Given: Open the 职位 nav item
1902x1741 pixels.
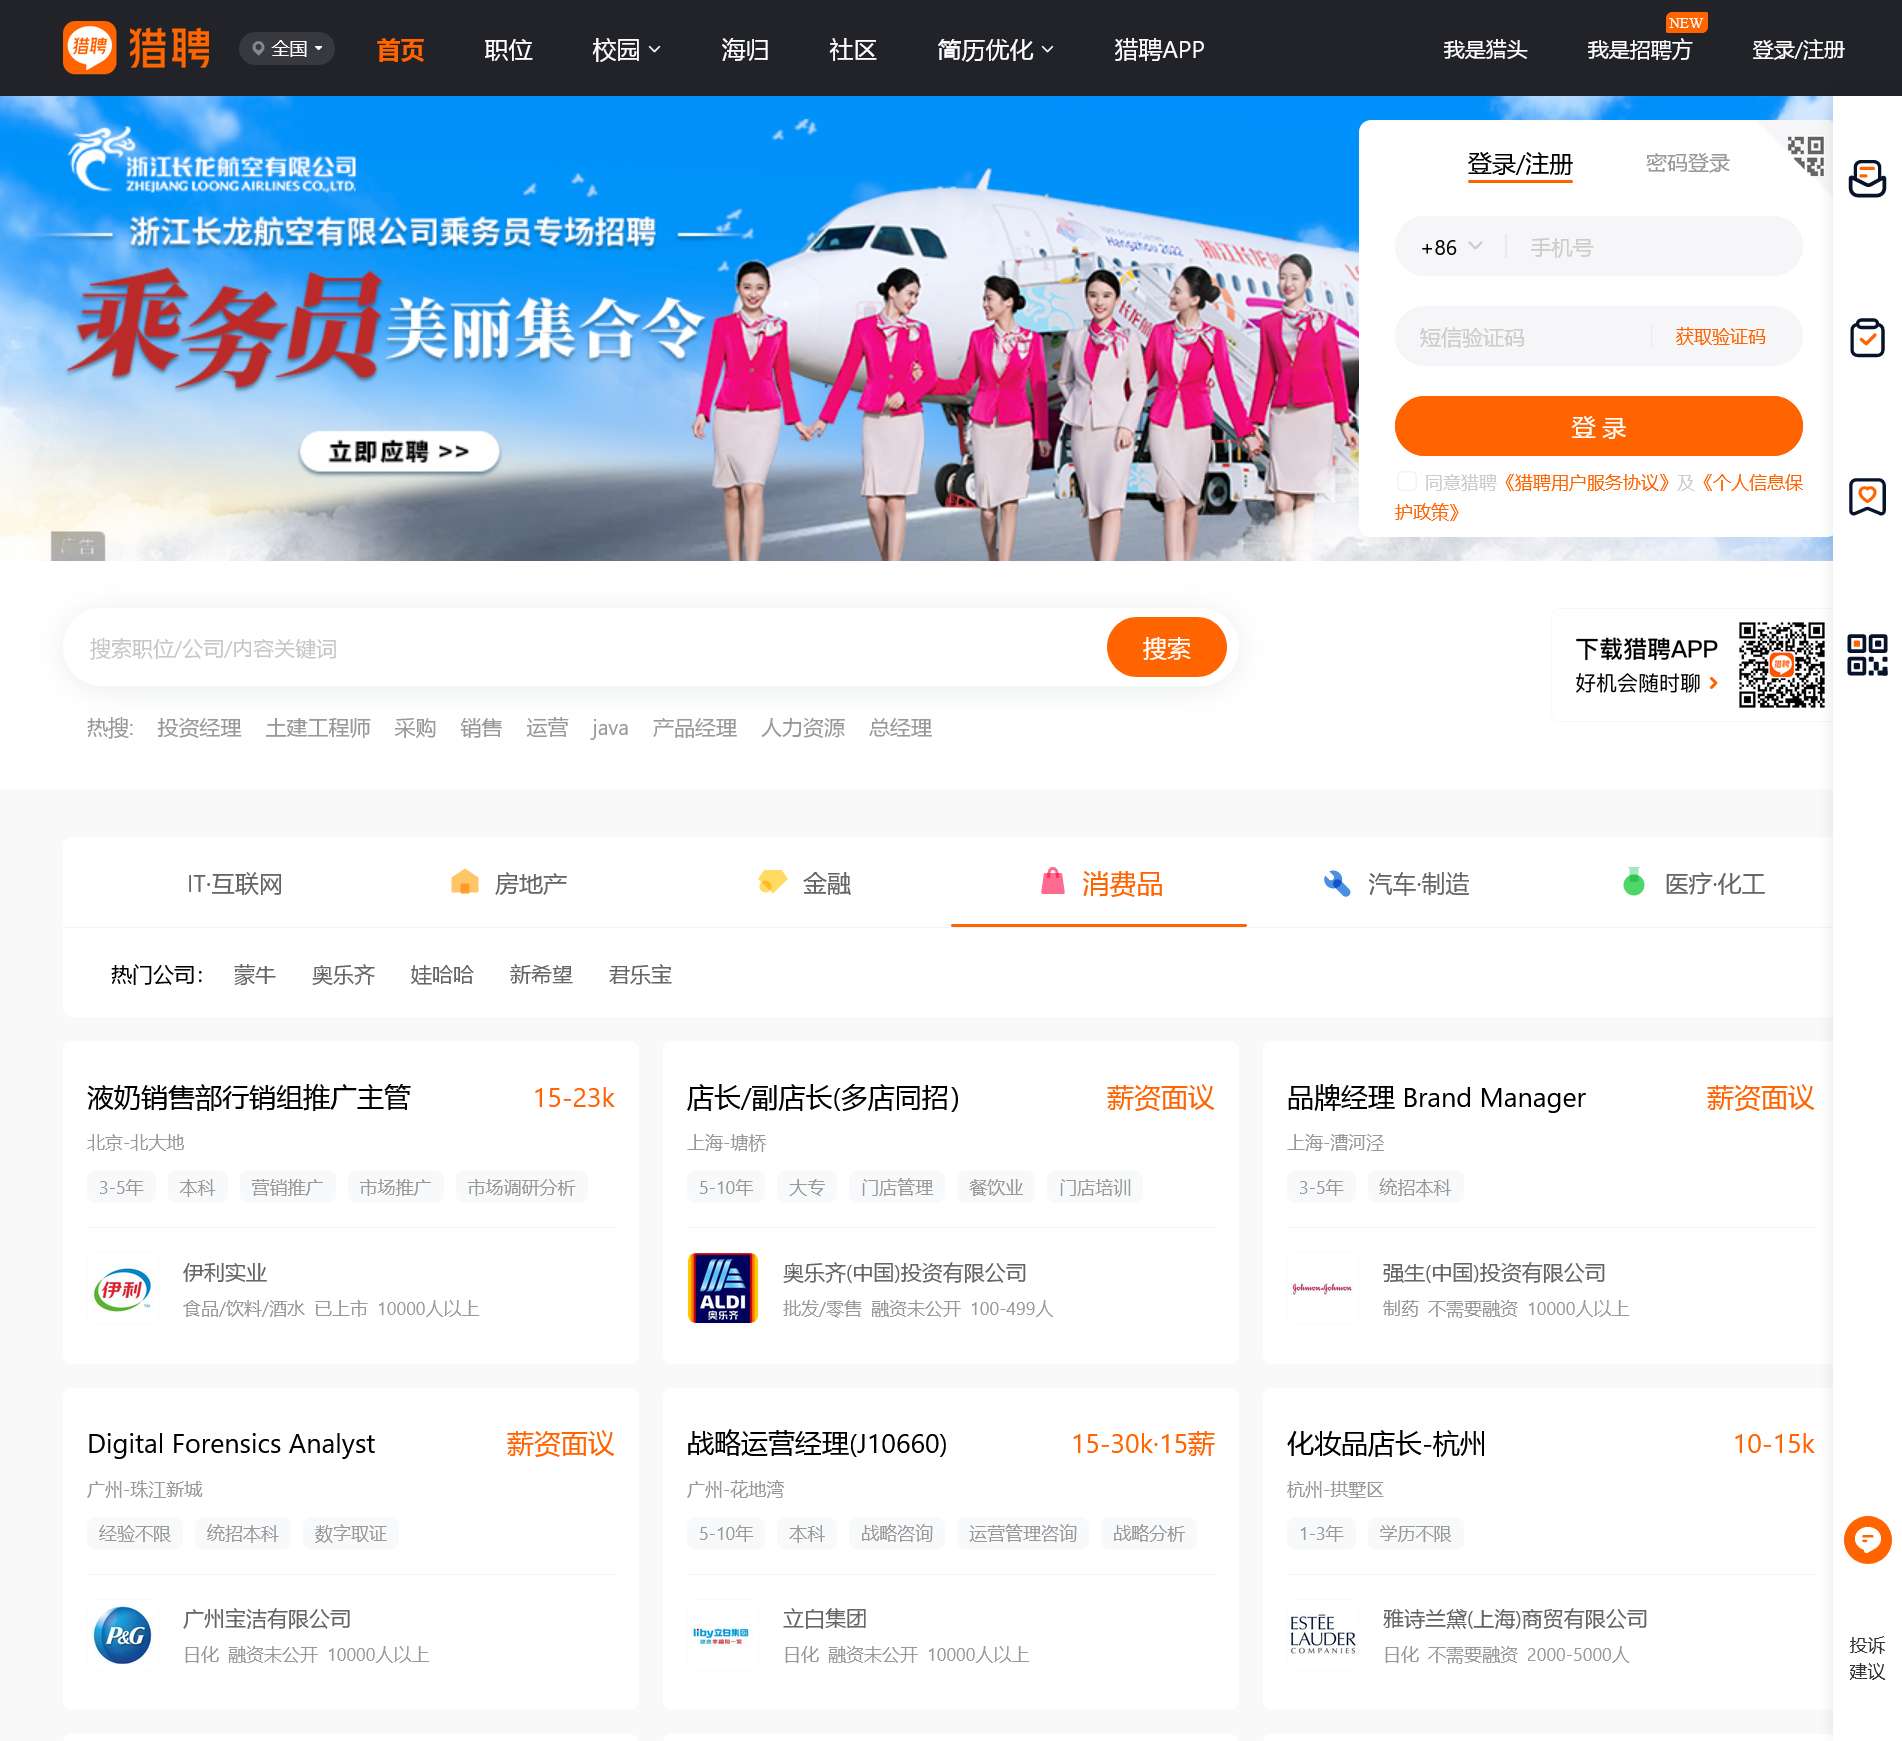Looking at the screenshot, I should tap(508, 49).
